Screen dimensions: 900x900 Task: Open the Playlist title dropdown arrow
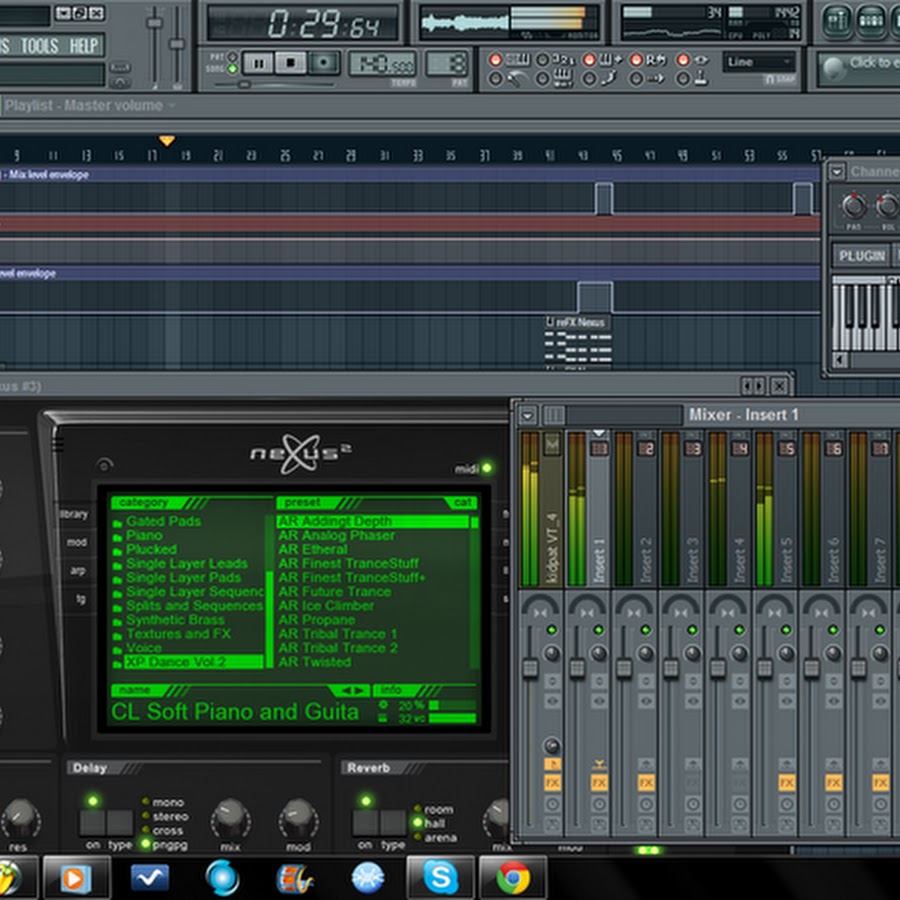[x=172, y=106]
